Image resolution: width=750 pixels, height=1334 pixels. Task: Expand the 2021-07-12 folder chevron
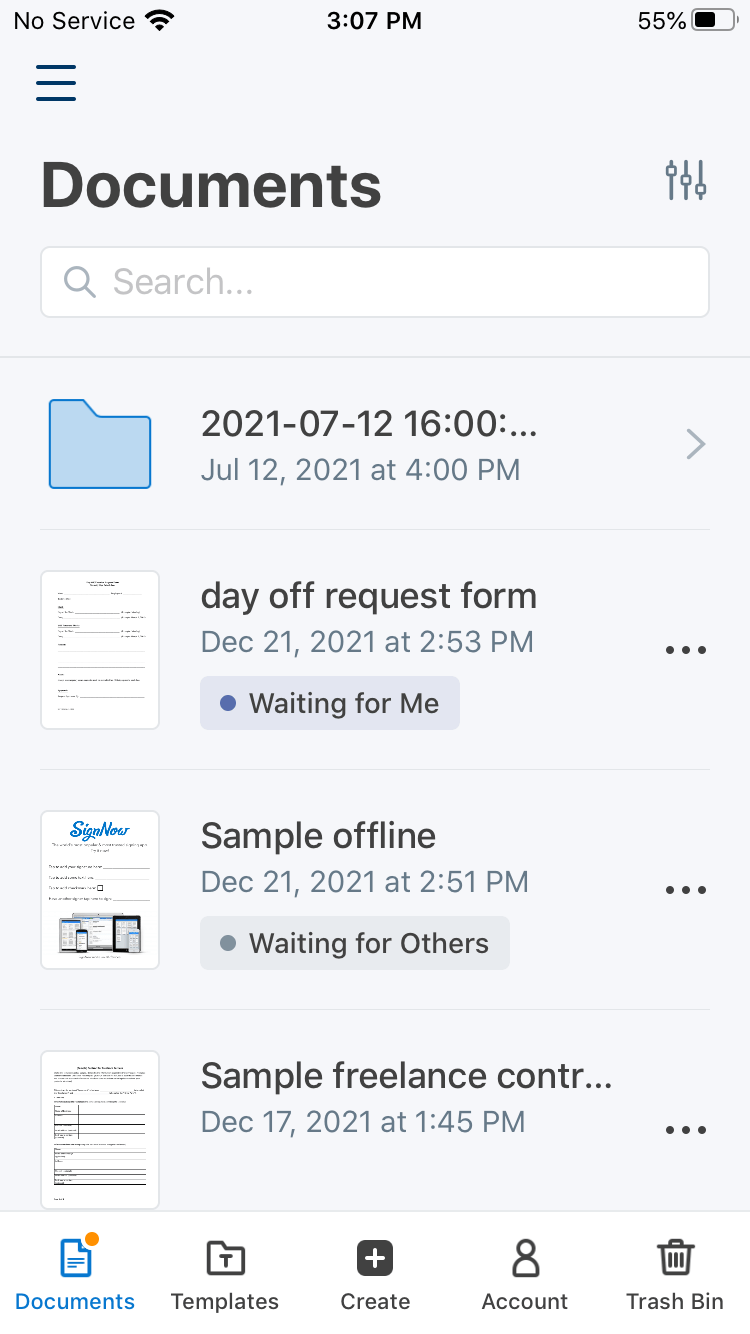[x=696, y=444]
